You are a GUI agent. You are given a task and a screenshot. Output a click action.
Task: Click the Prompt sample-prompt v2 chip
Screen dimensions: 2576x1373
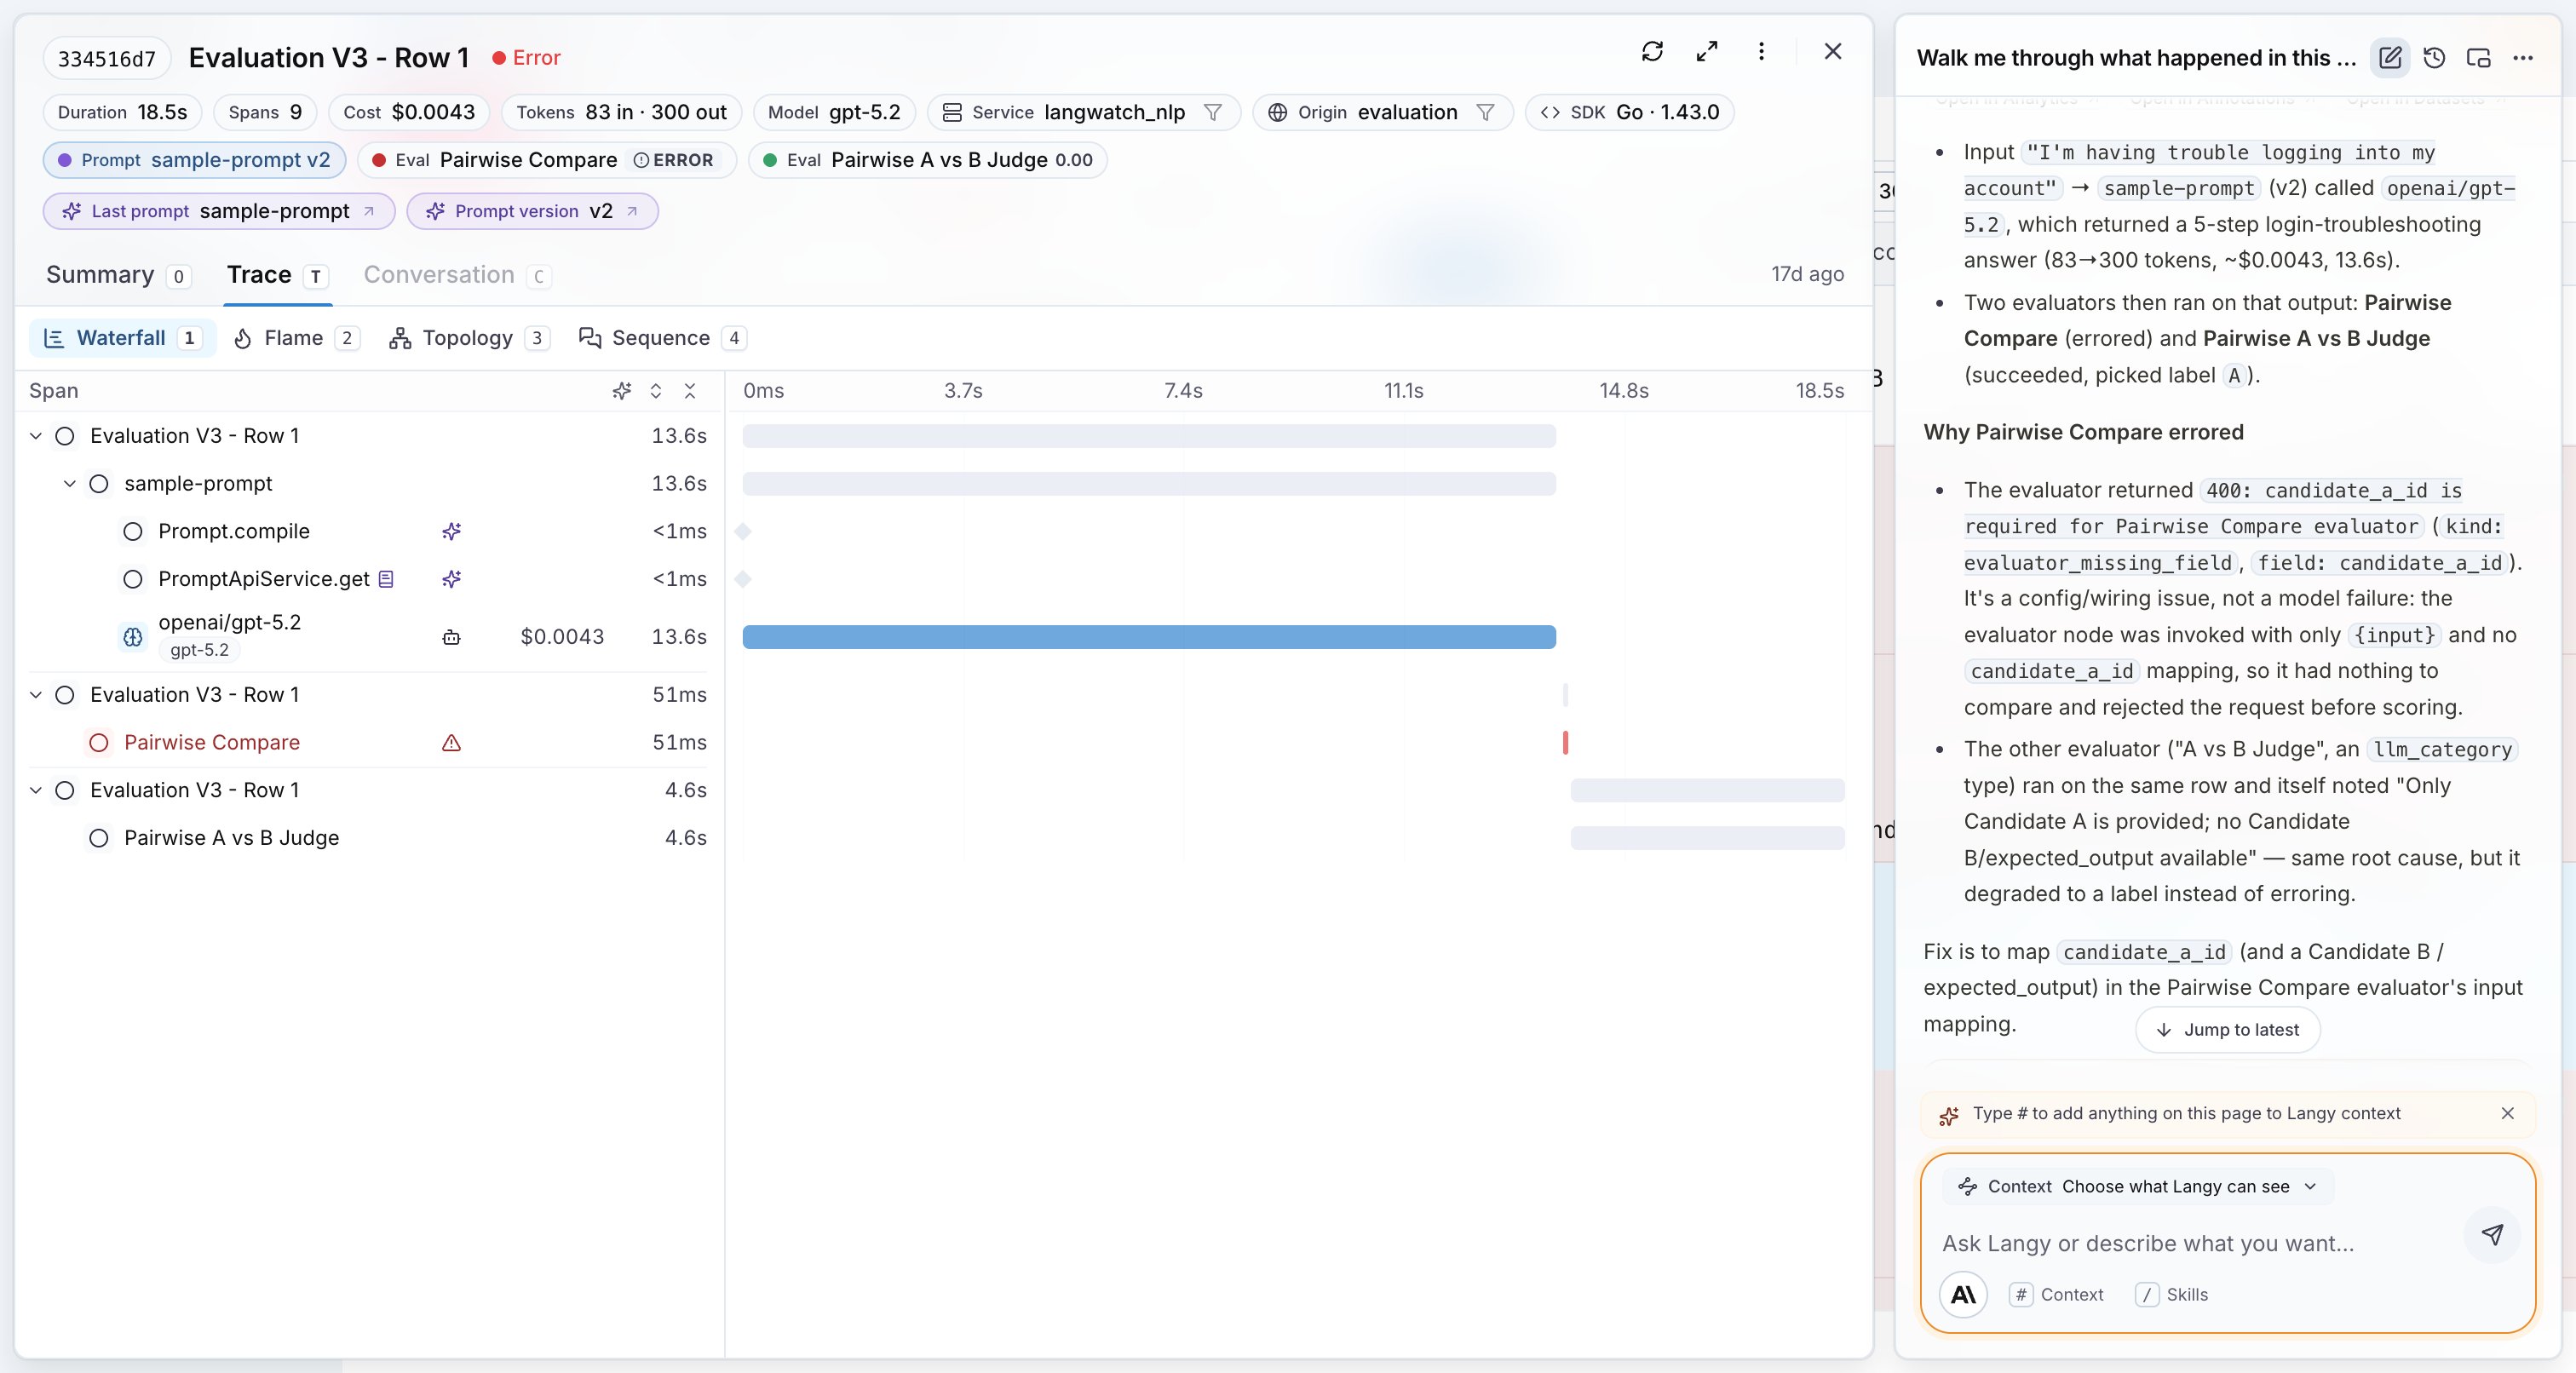pyautogui.click(x=194, y=160)
